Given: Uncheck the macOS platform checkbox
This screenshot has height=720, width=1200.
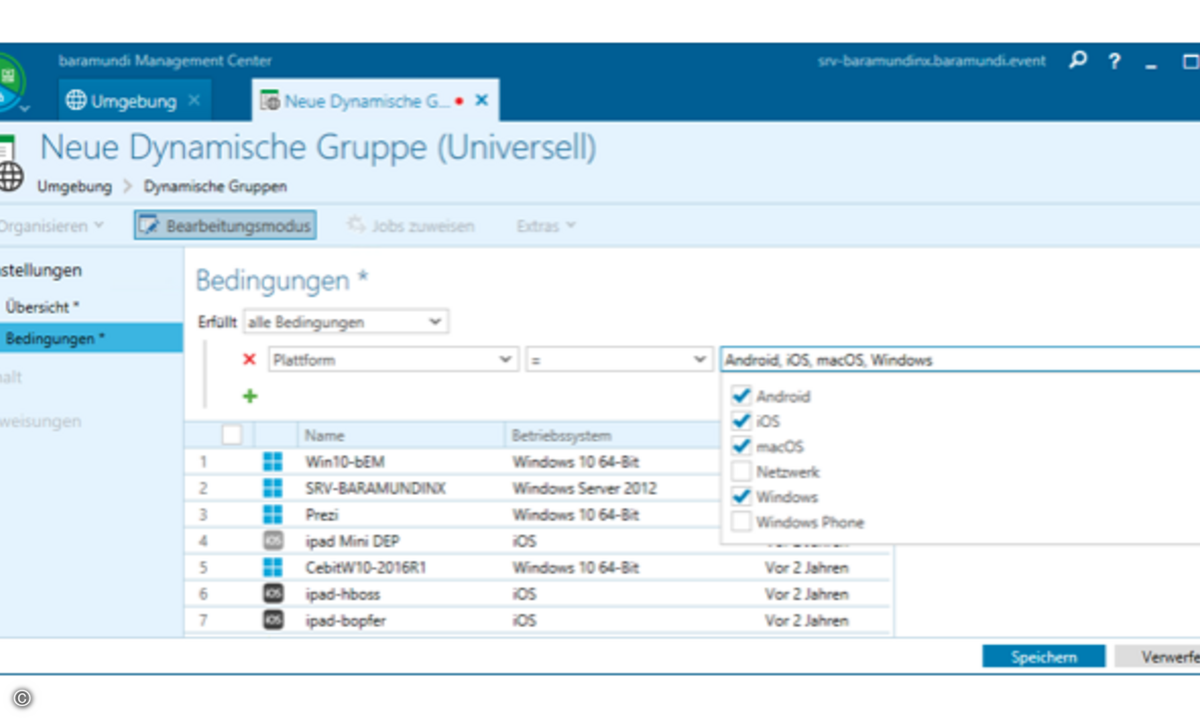Looking at the screenshot, I should (741, 446).
